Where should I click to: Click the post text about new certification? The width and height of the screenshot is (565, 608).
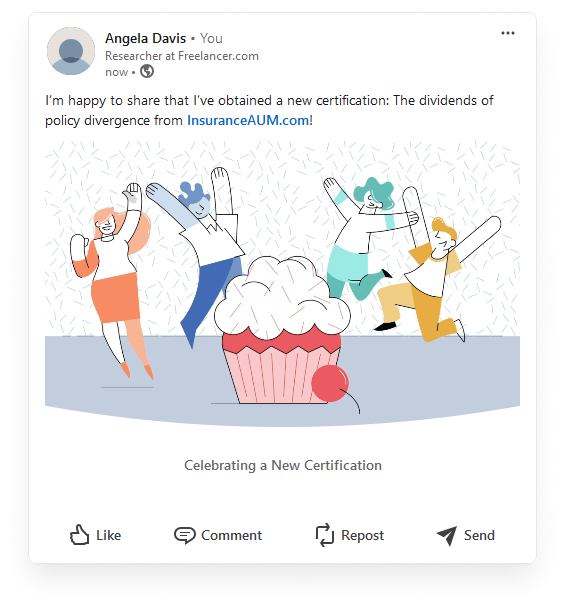[x=270, y=110]
